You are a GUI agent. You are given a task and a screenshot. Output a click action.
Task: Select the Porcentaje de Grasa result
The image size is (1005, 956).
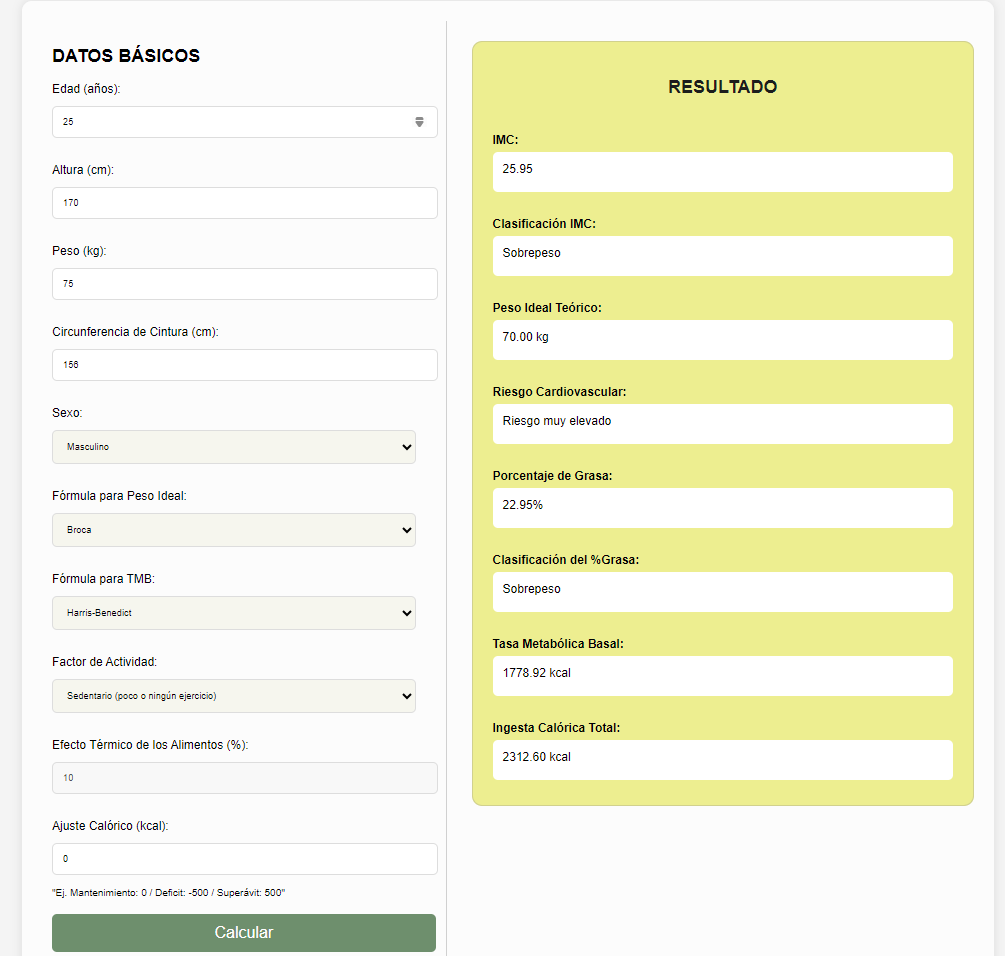pyautogui.click(x=722, y=507)
